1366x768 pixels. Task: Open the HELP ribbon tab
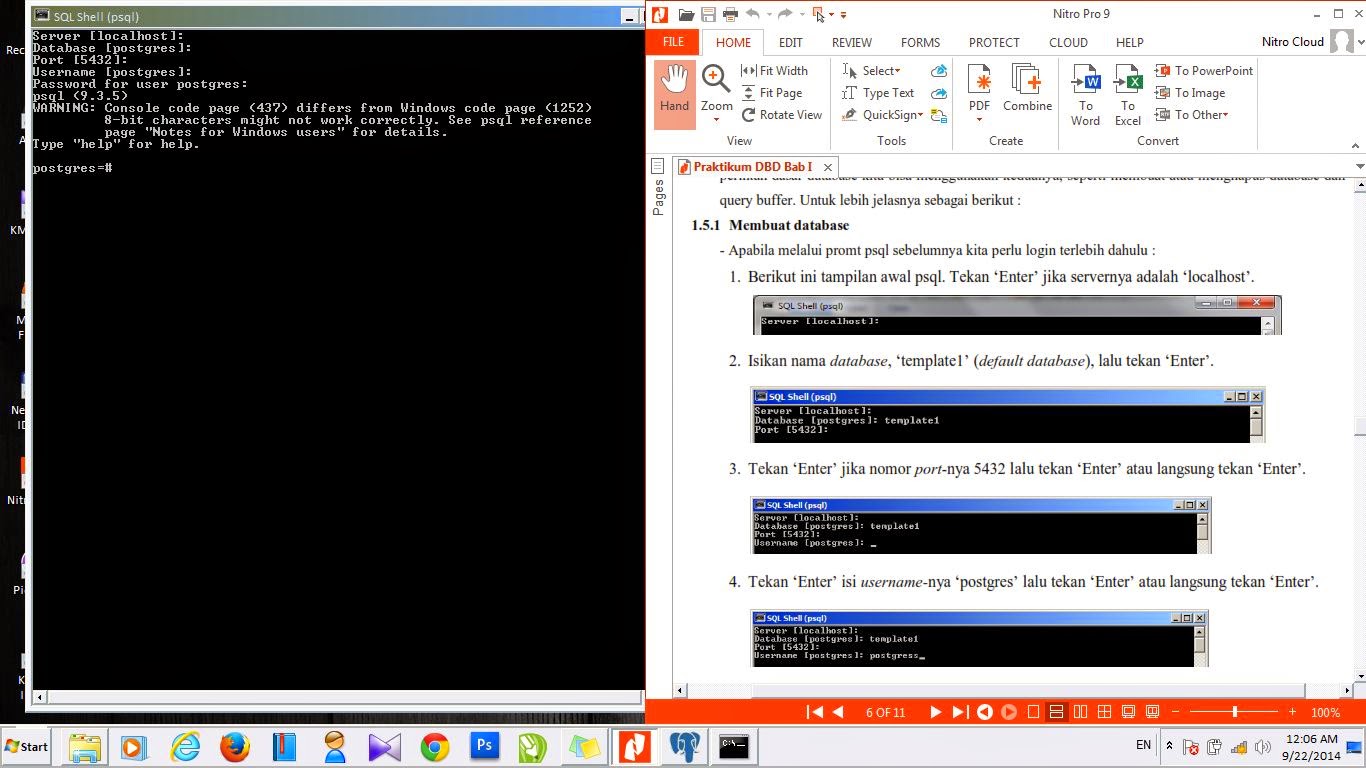1130,43
